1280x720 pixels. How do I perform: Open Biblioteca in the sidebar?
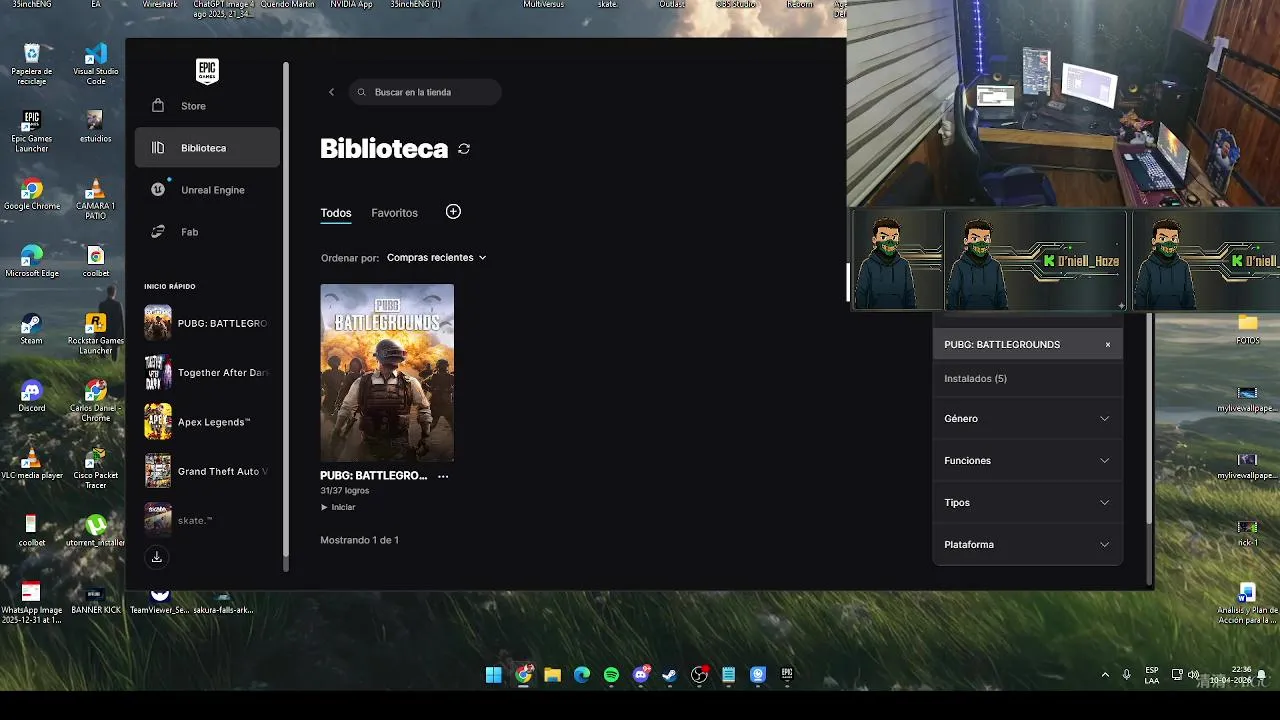[207, 148]
